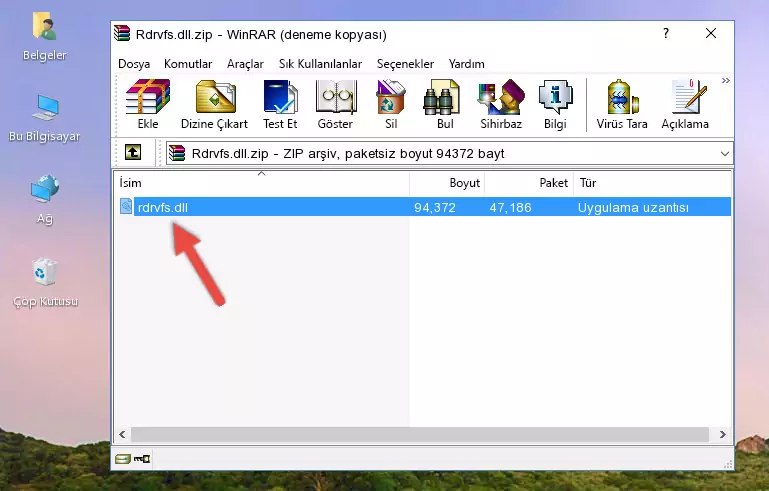Show archive Bilgi (Info)

tap(555, 104)
